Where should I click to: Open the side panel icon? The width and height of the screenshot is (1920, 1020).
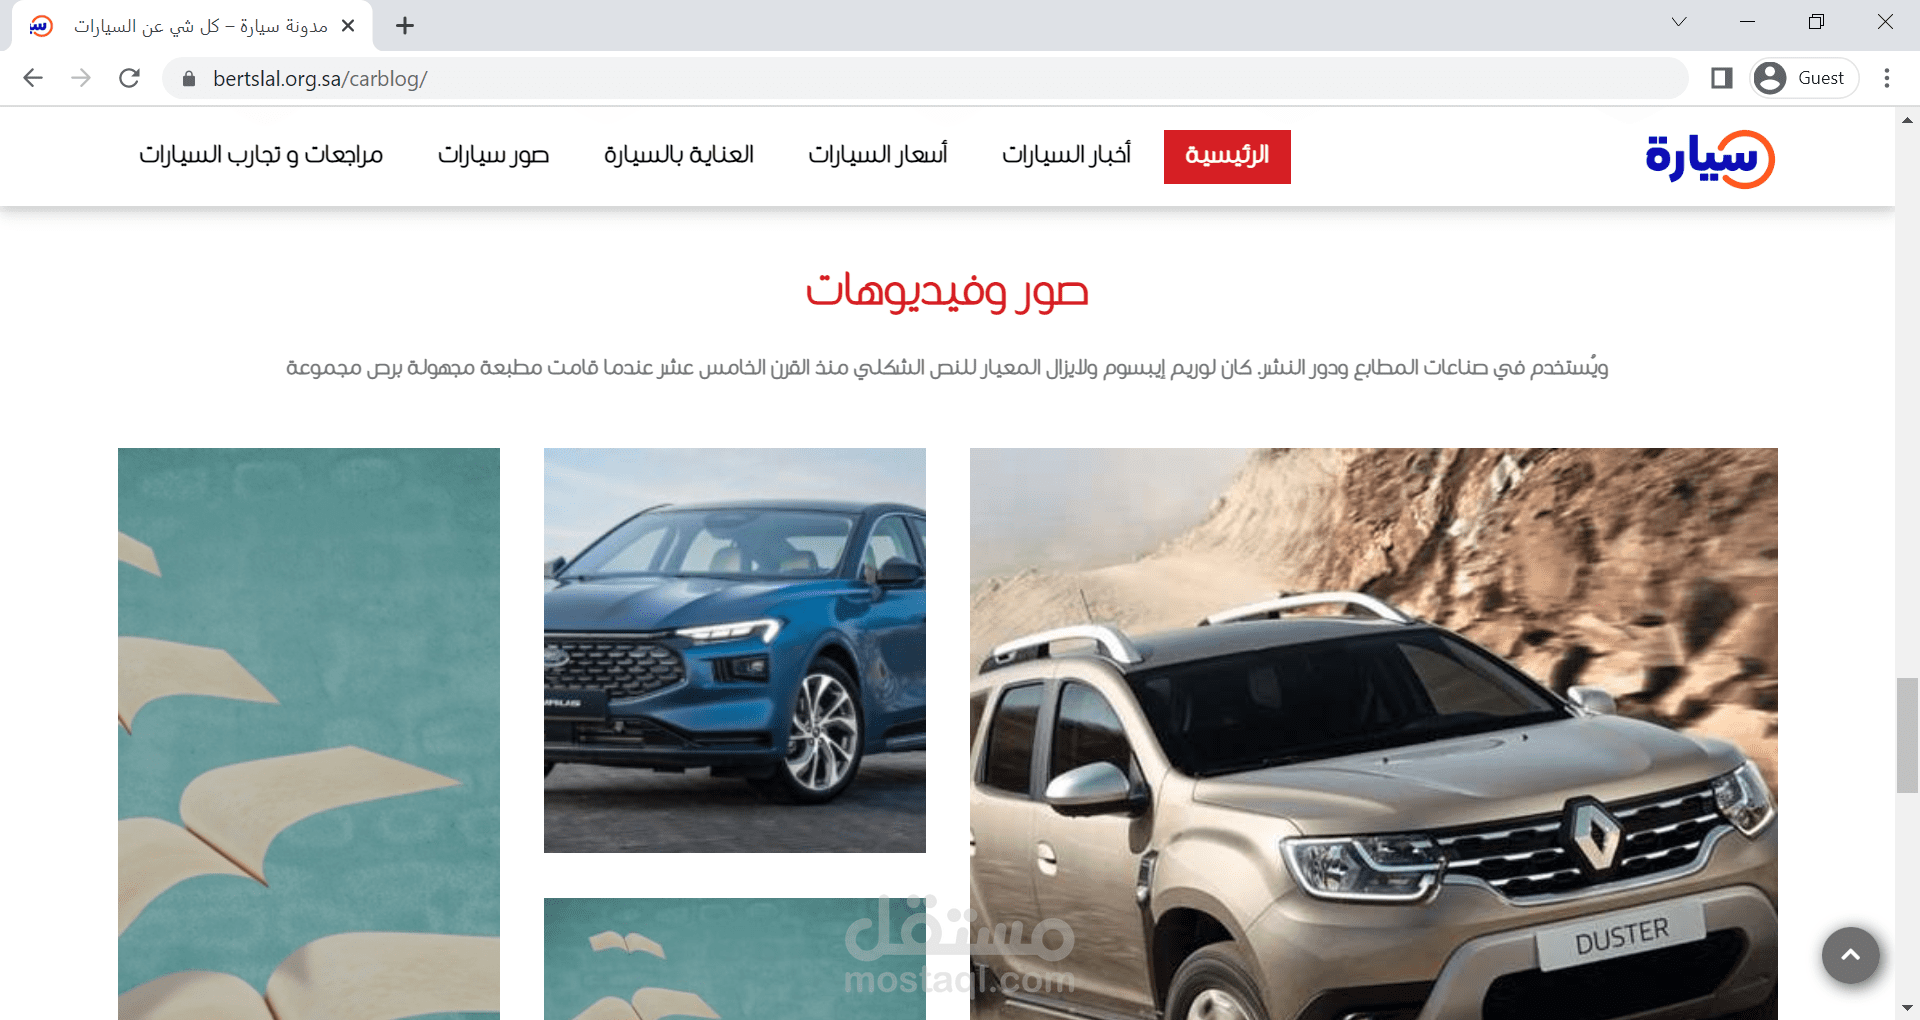(1721, 78)
